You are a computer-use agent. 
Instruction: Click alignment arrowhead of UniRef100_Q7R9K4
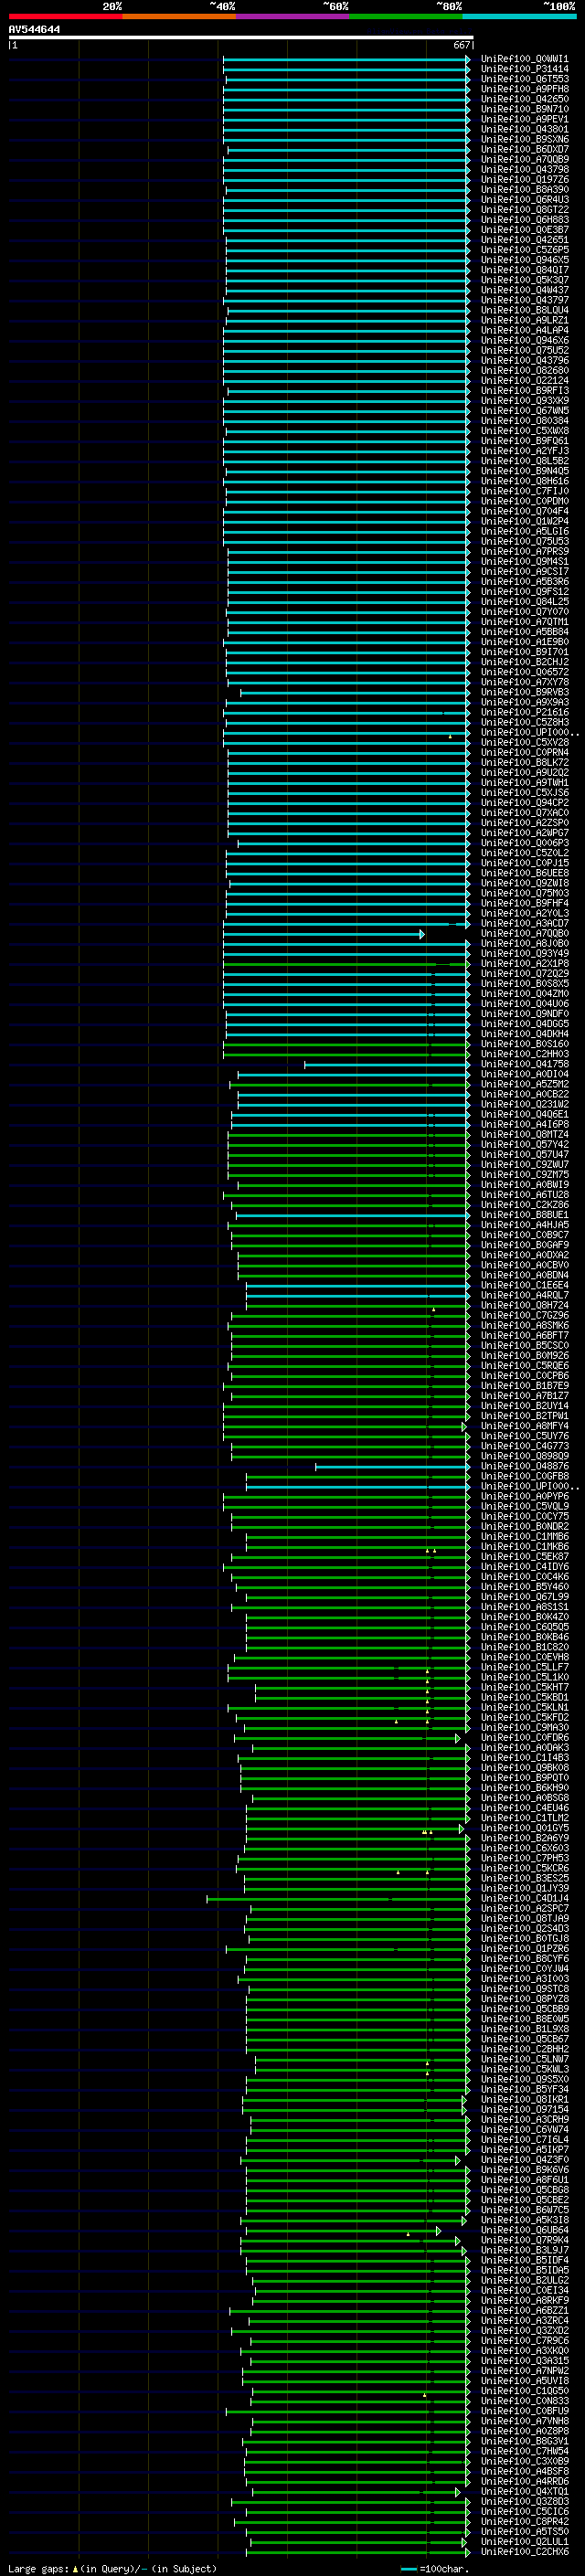click(x=458, y=2240)
